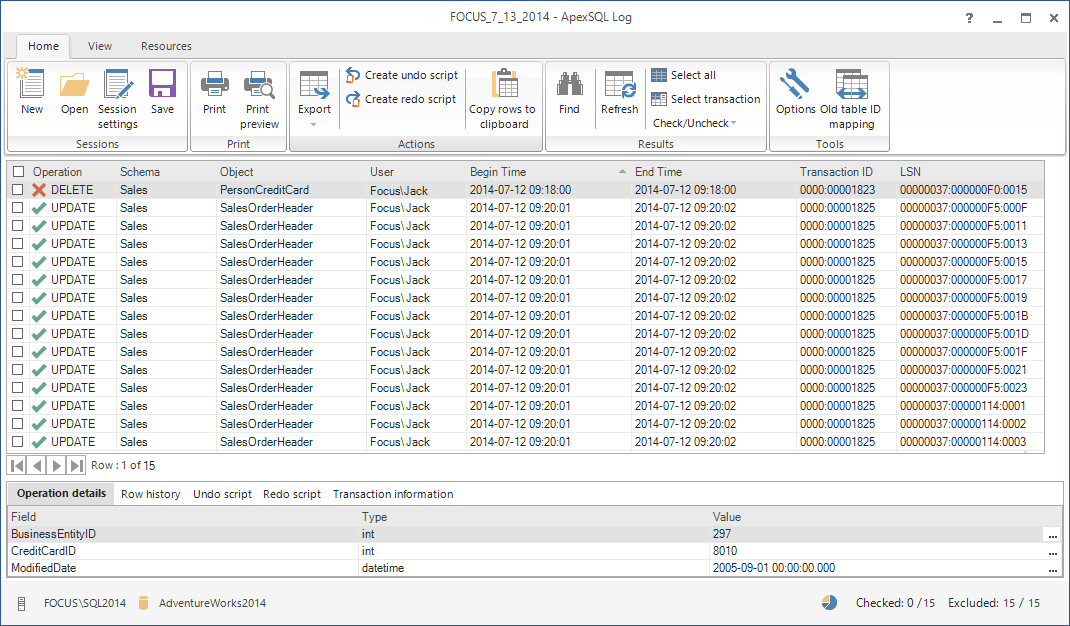This screenshot has width=1070, height=626.
Task: Check the DELETE PersonCreditCard row checkbox
Action: [18, 190]
